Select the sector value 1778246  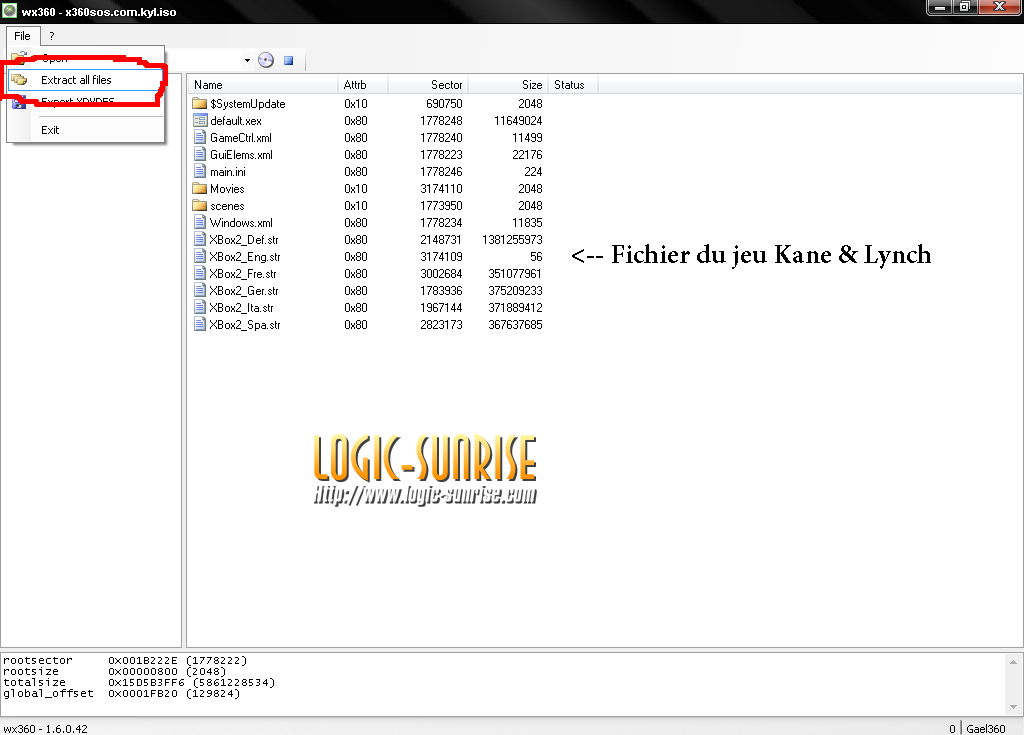[x=441, y=172]
